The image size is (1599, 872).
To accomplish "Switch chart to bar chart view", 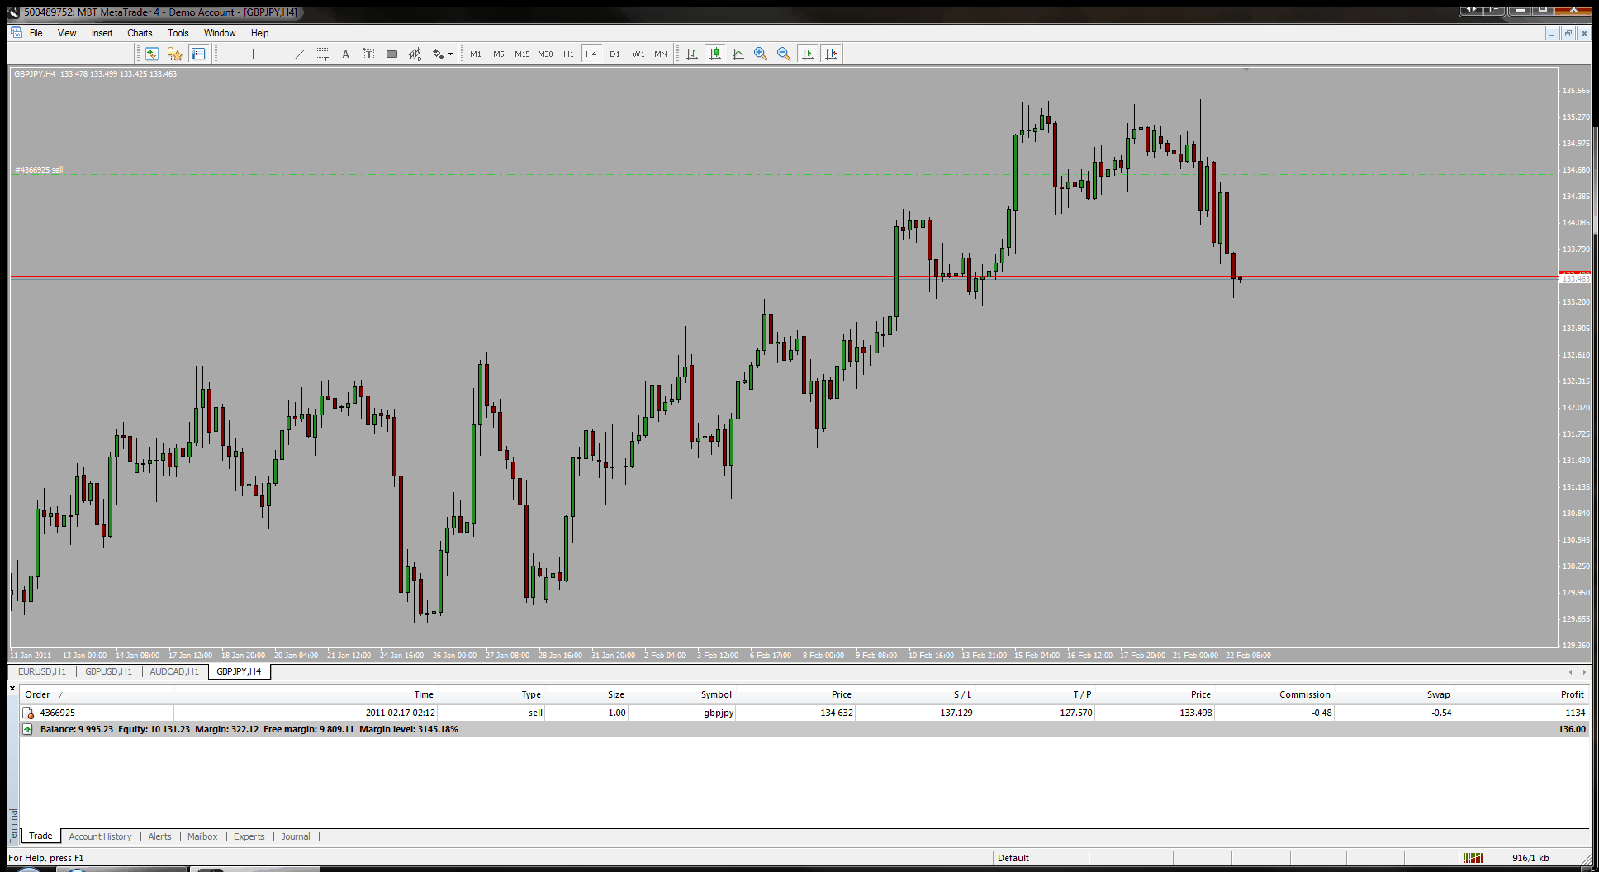I will [691, 54].
